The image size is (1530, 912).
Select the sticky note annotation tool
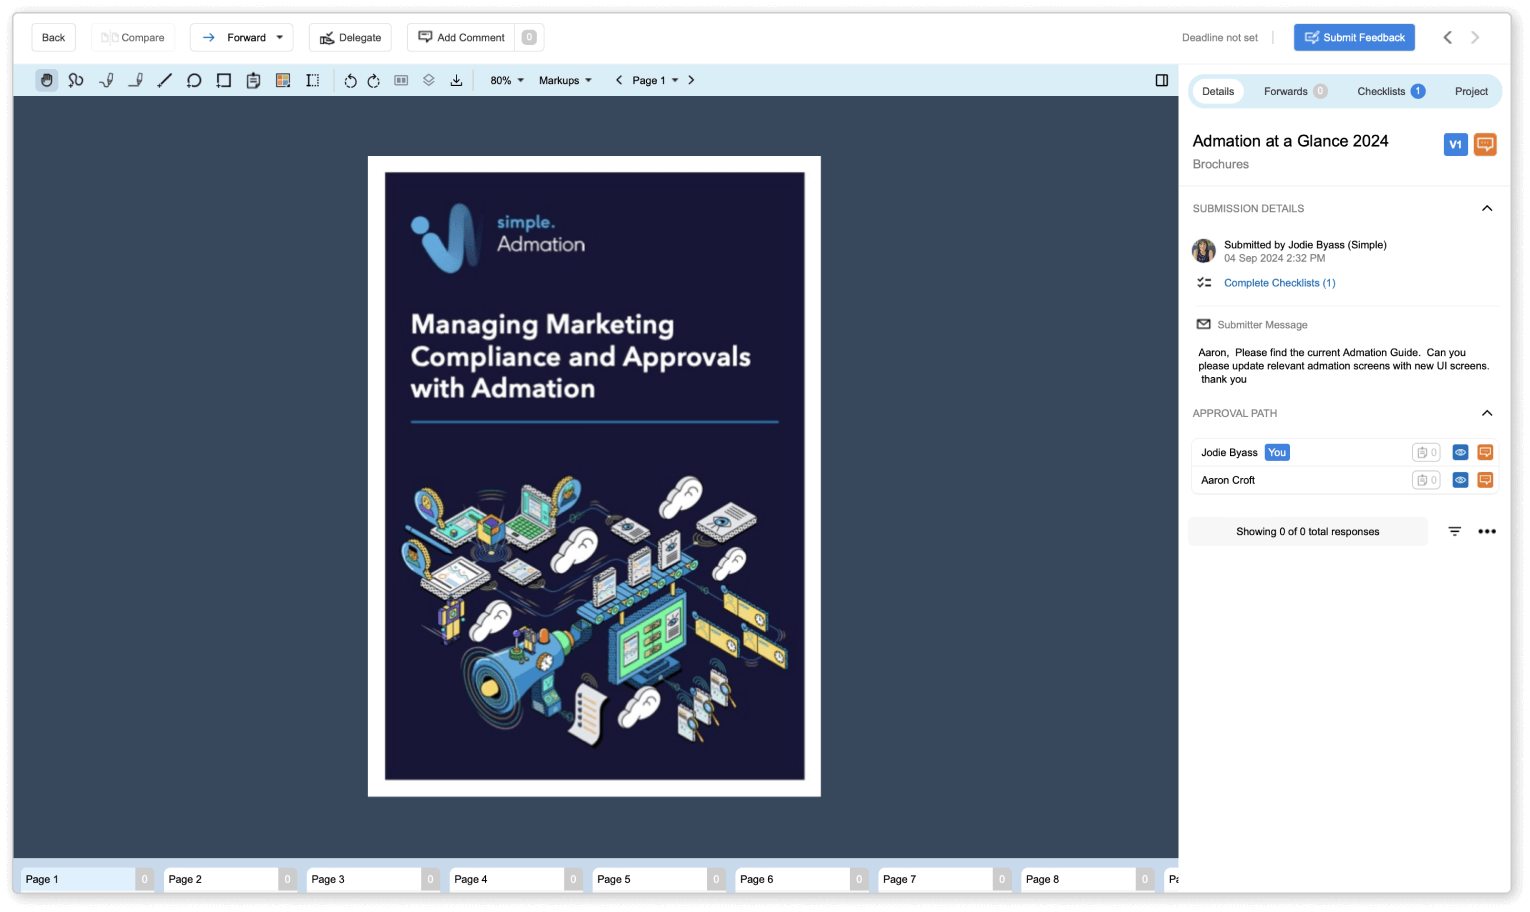pyautogui.click(x=253, y=80)
